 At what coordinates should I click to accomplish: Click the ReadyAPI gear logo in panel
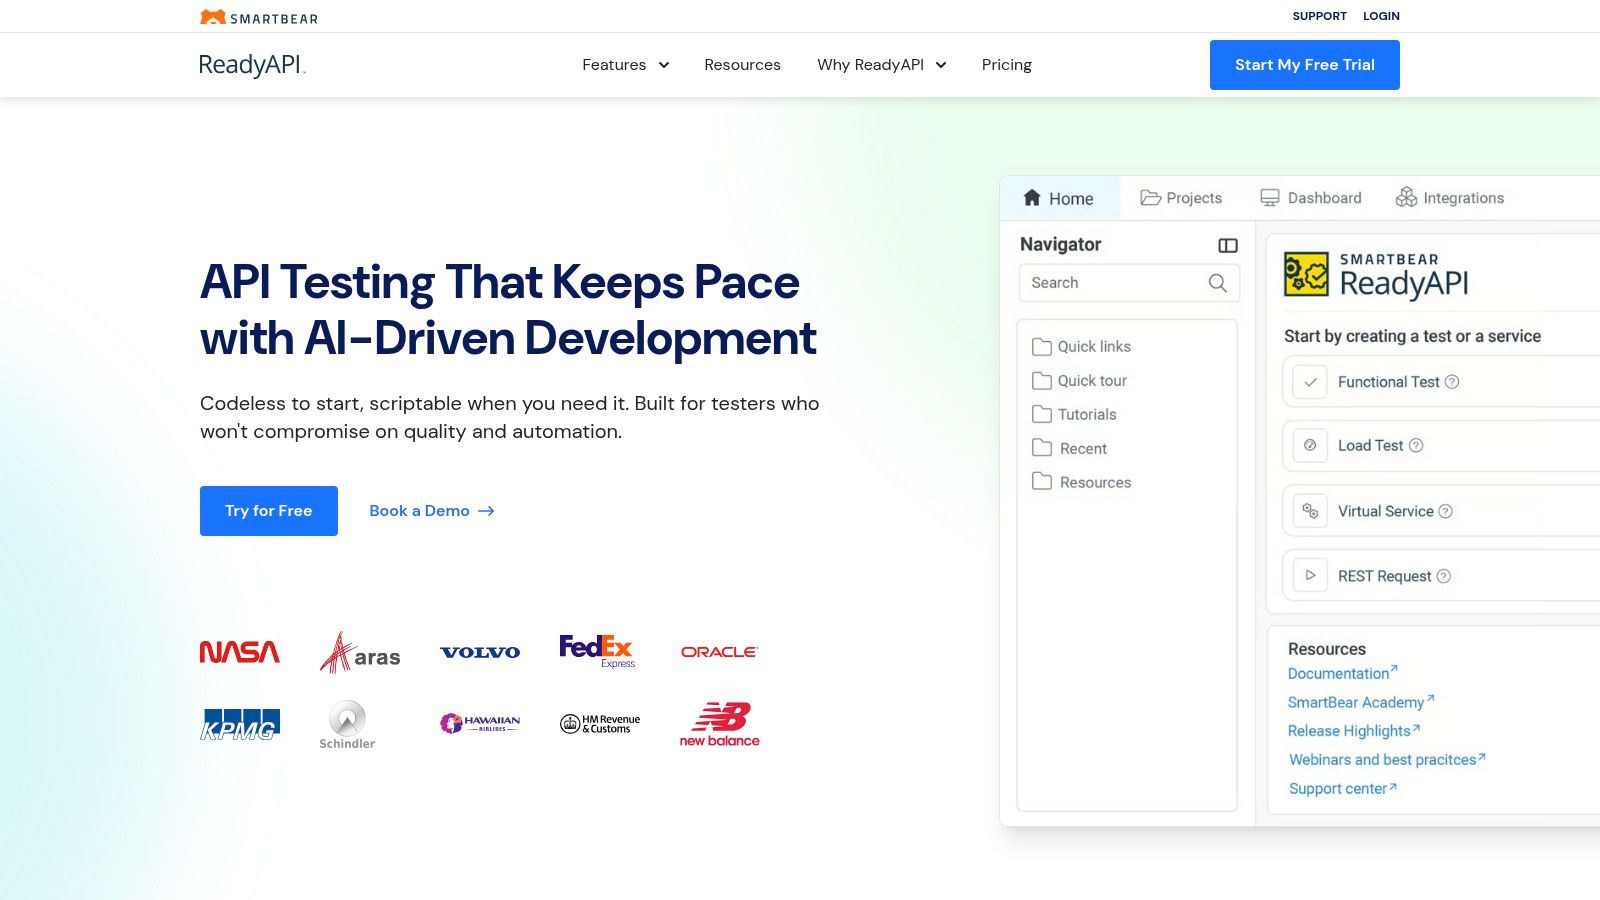tap(1306, 274)
